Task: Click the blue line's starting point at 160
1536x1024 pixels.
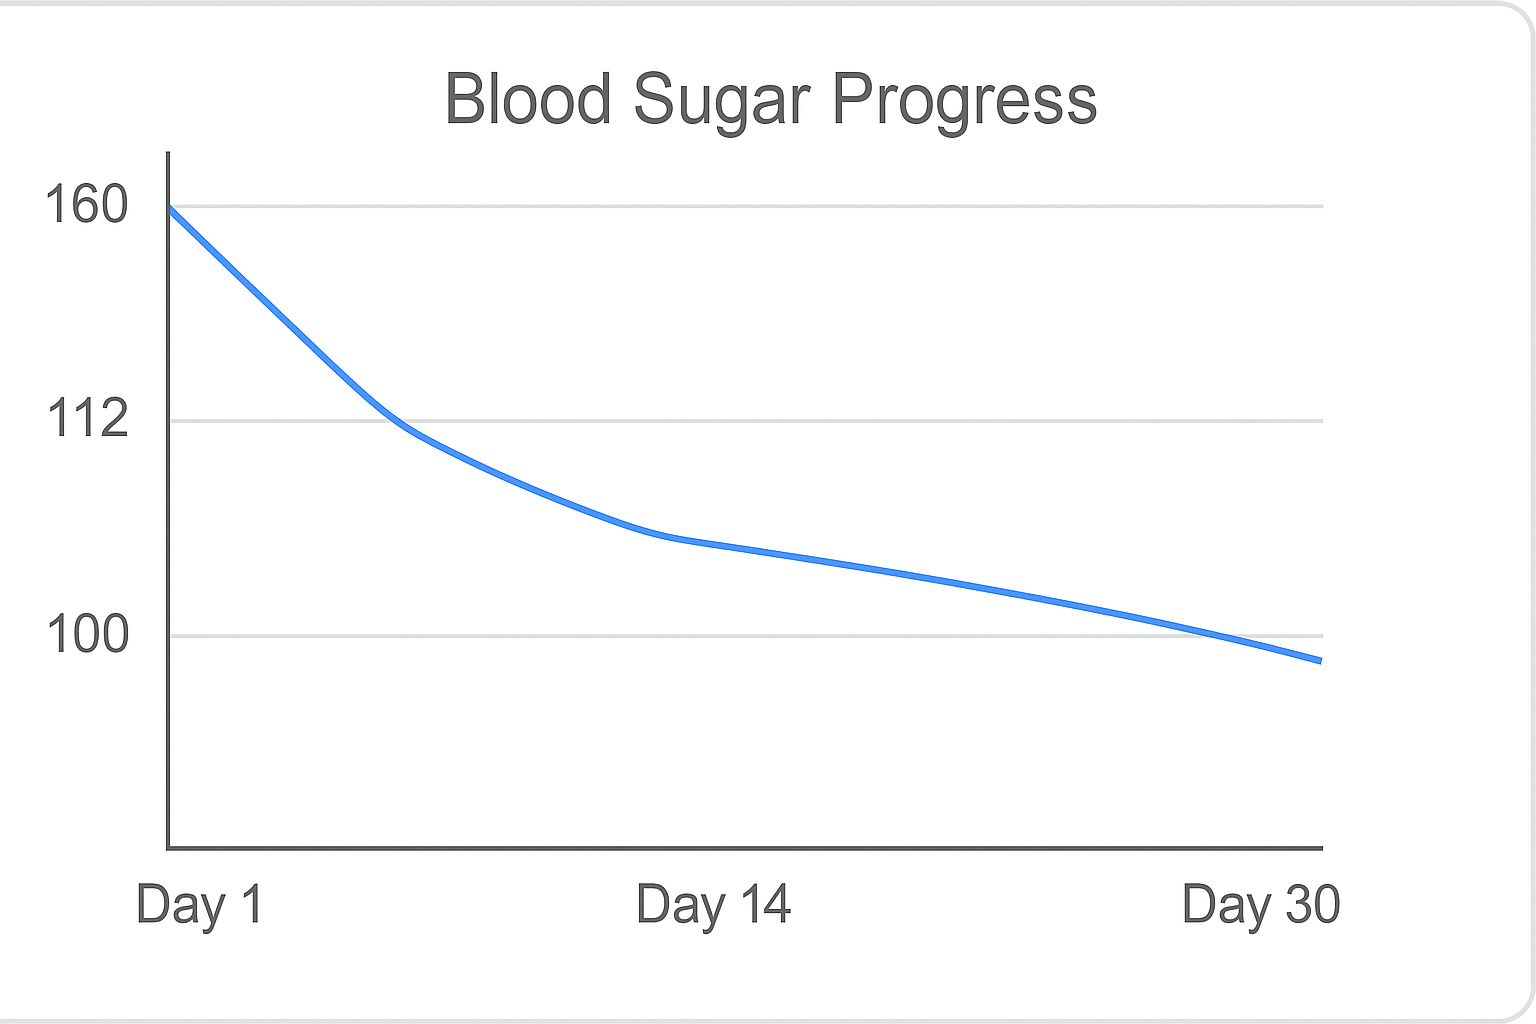Action: (170, 208)
